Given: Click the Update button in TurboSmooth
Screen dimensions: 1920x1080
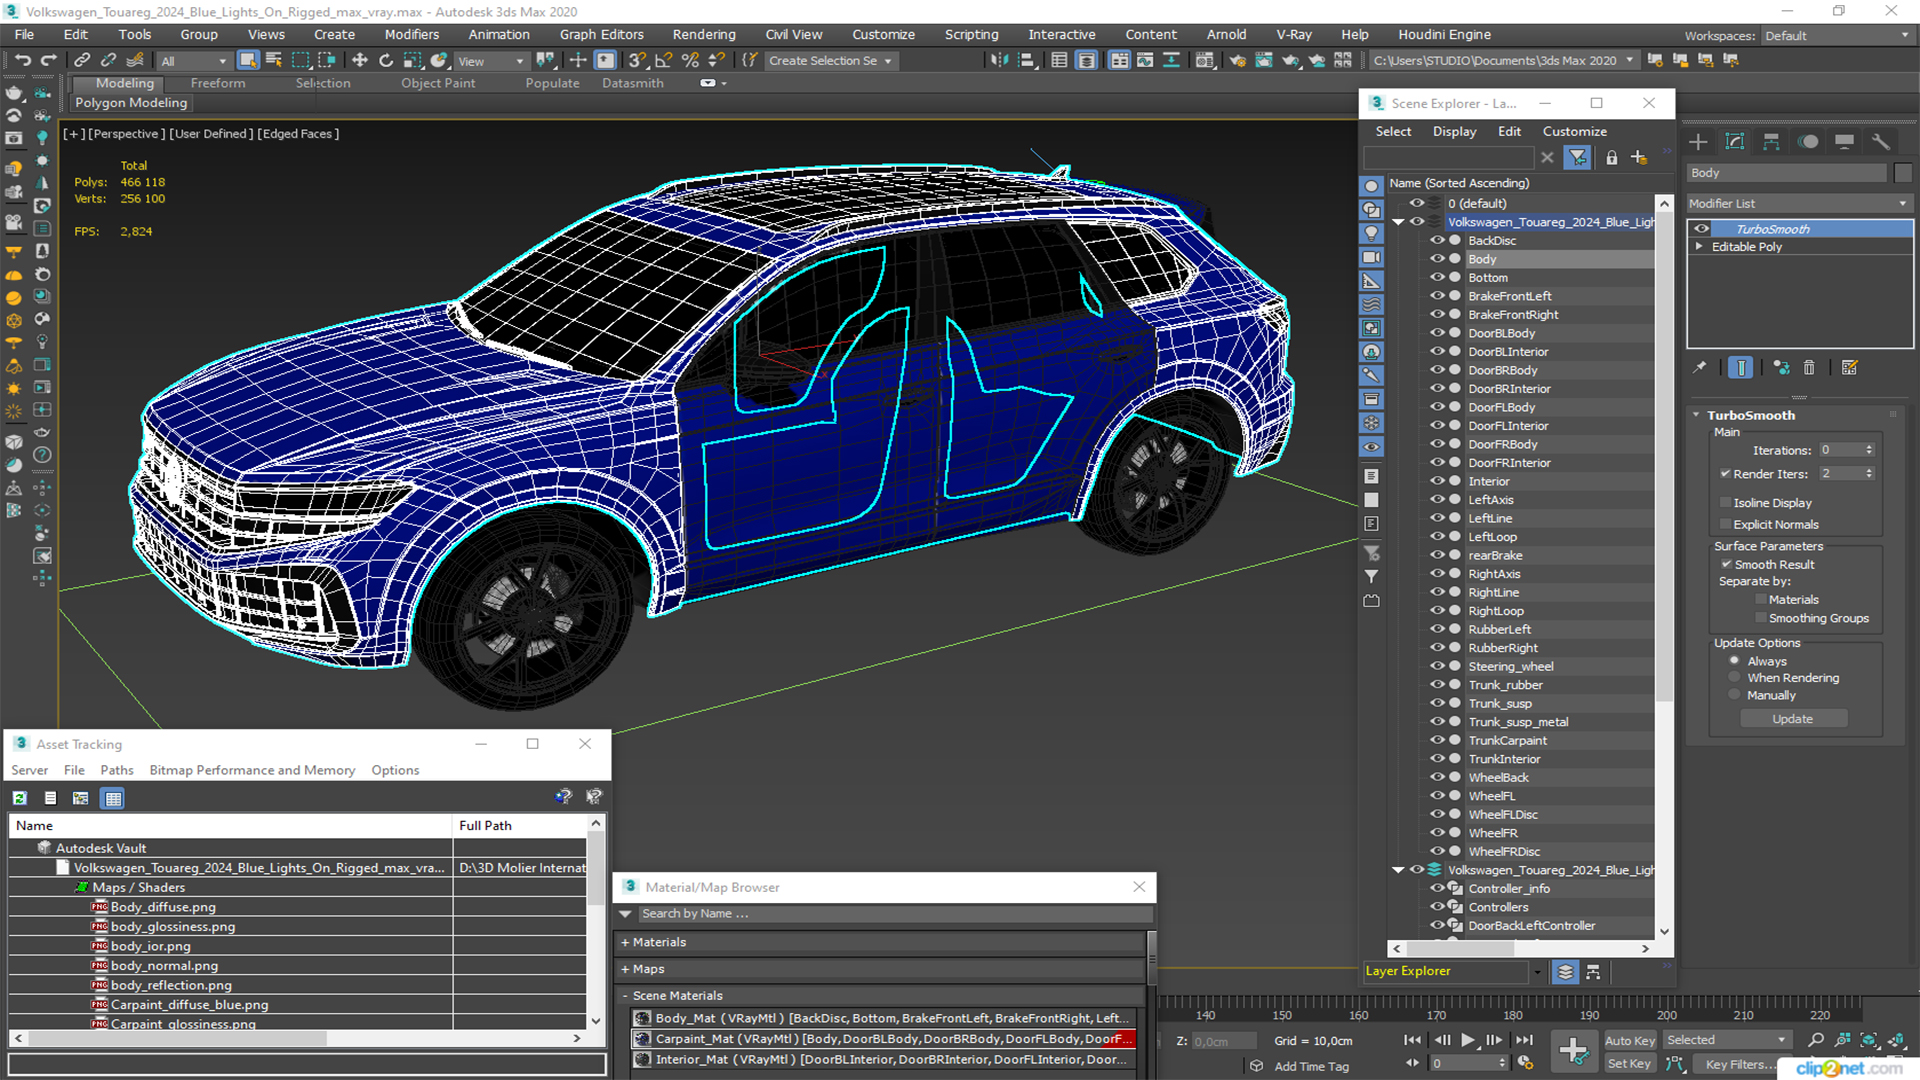Looking at the screenshot, I should click(1792, 719).
